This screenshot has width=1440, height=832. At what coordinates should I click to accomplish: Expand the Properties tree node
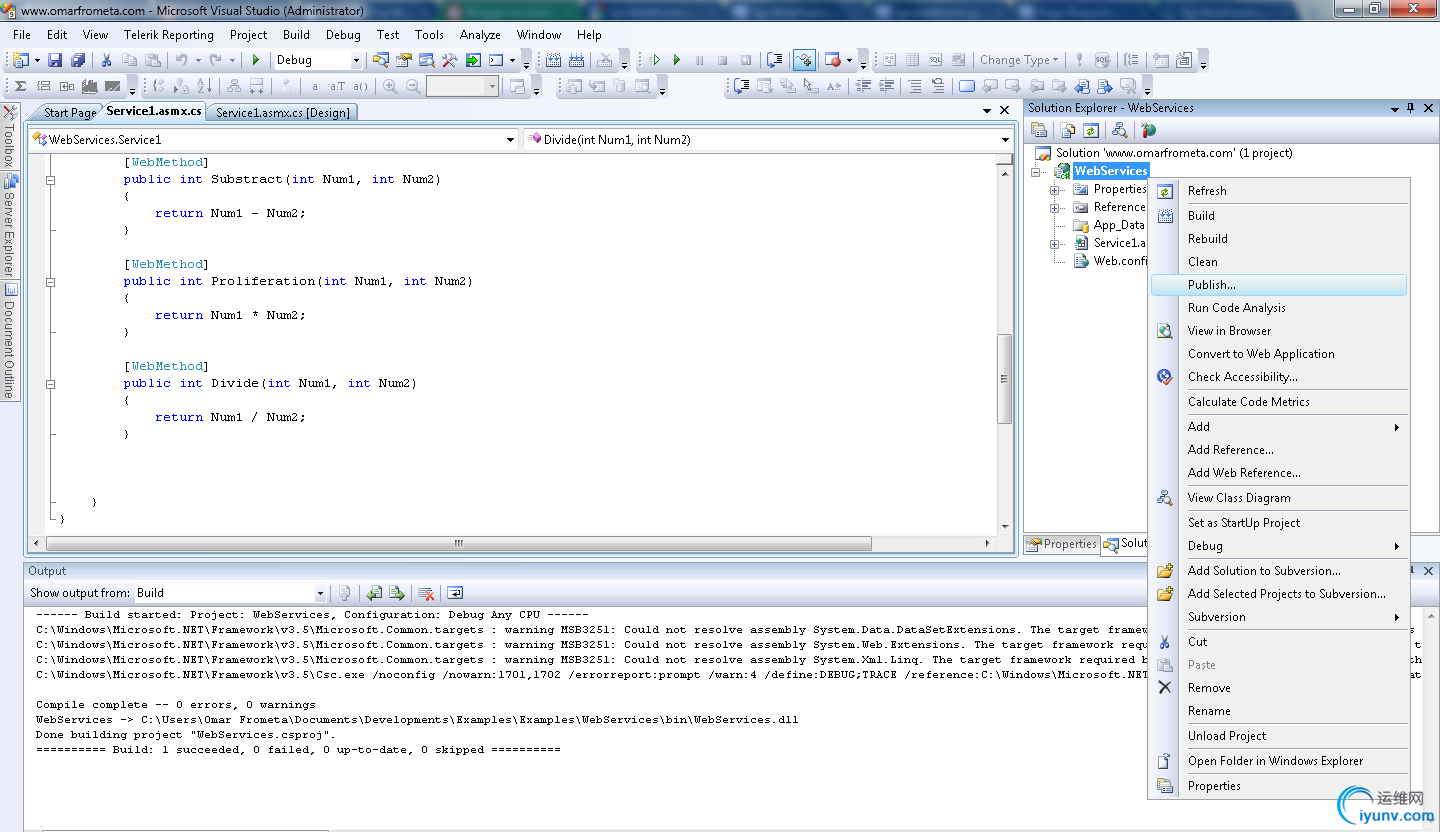tap(1054, 189)
